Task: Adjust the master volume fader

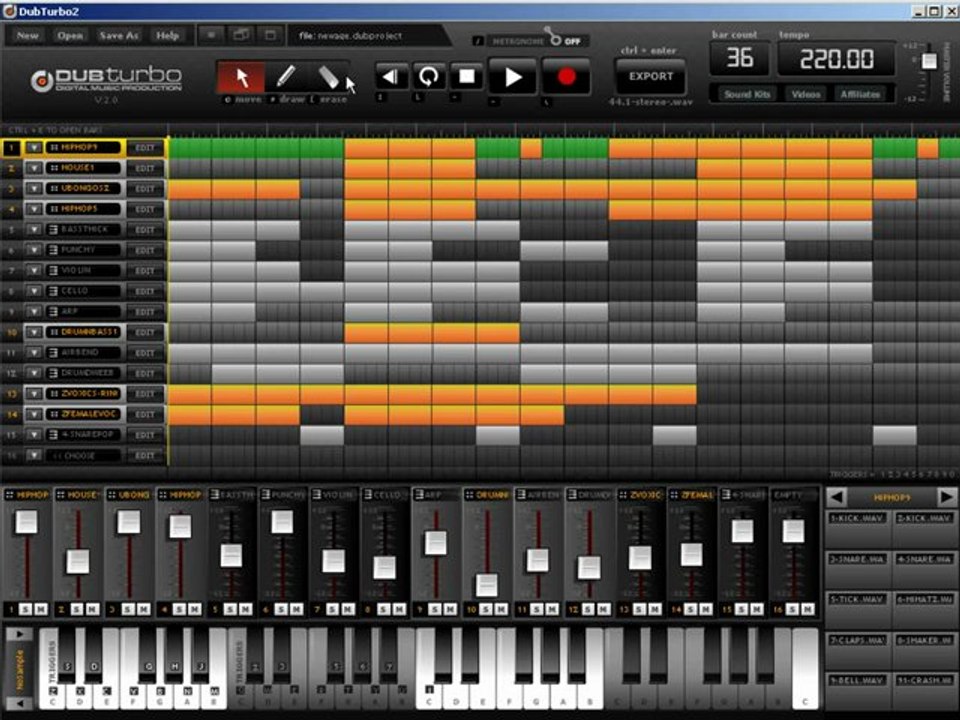Action: [929, 61]
